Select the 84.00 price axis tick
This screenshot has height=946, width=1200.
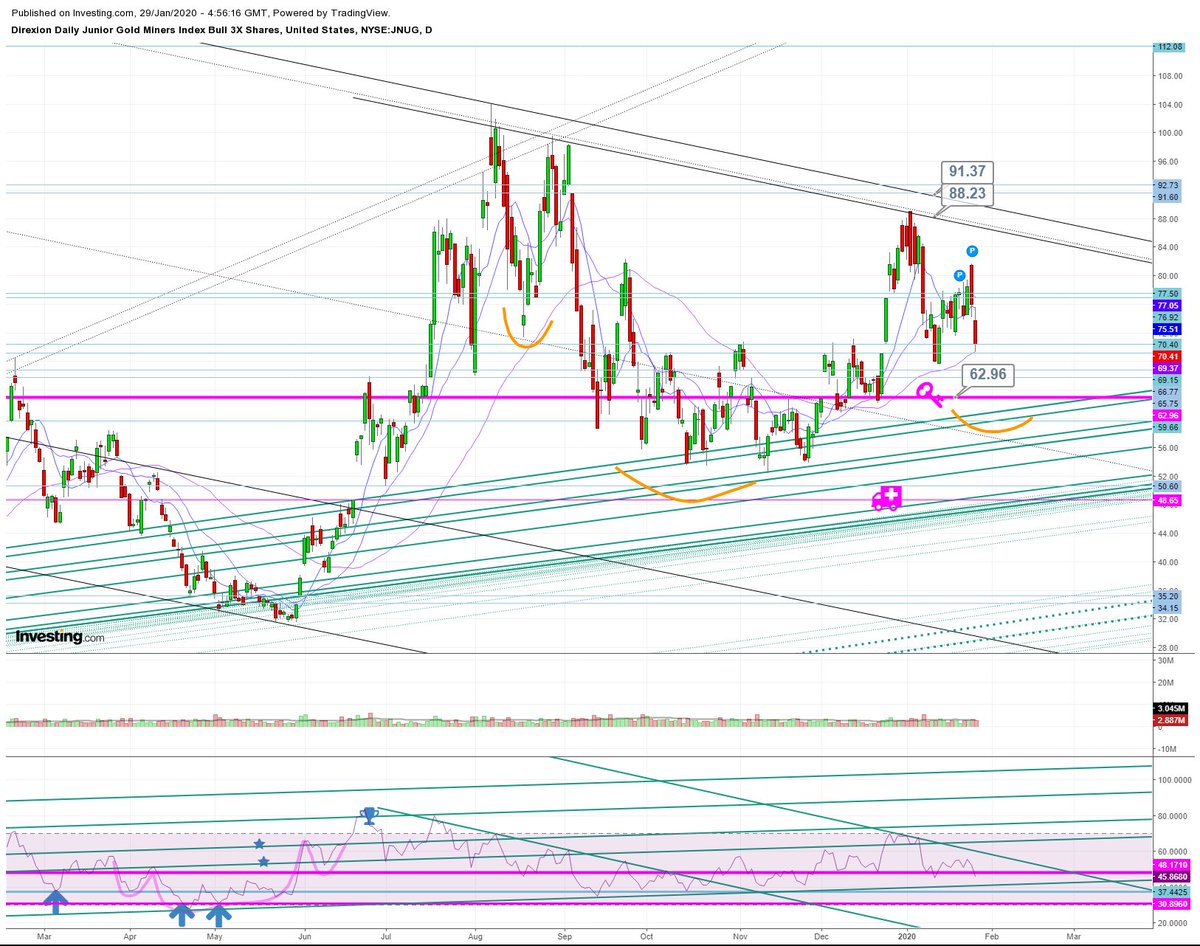pos(1168,248)
